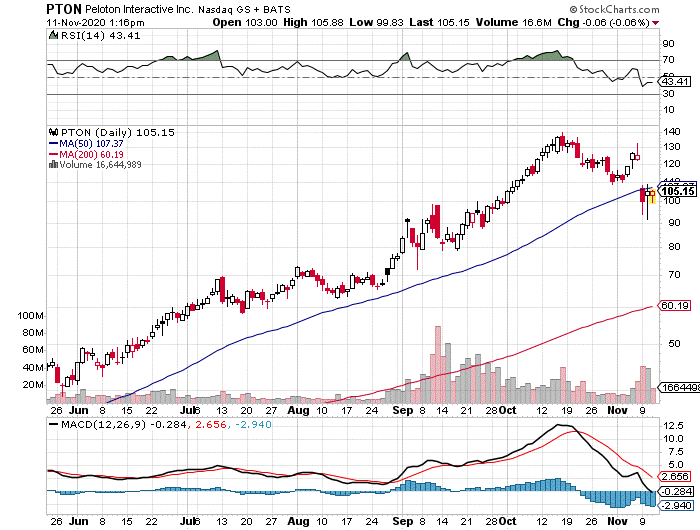Select the MA(50) 107.37 legend entry
This screenshot has width=700, height=530.
(x=87, y=143)
